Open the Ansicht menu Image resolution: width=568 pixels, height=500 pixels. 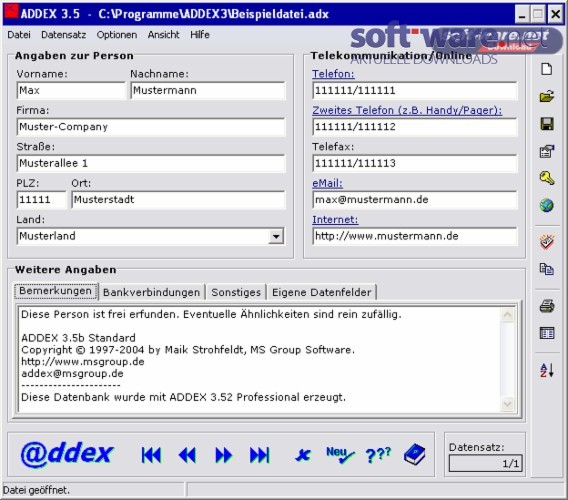[x=163, y=35]
